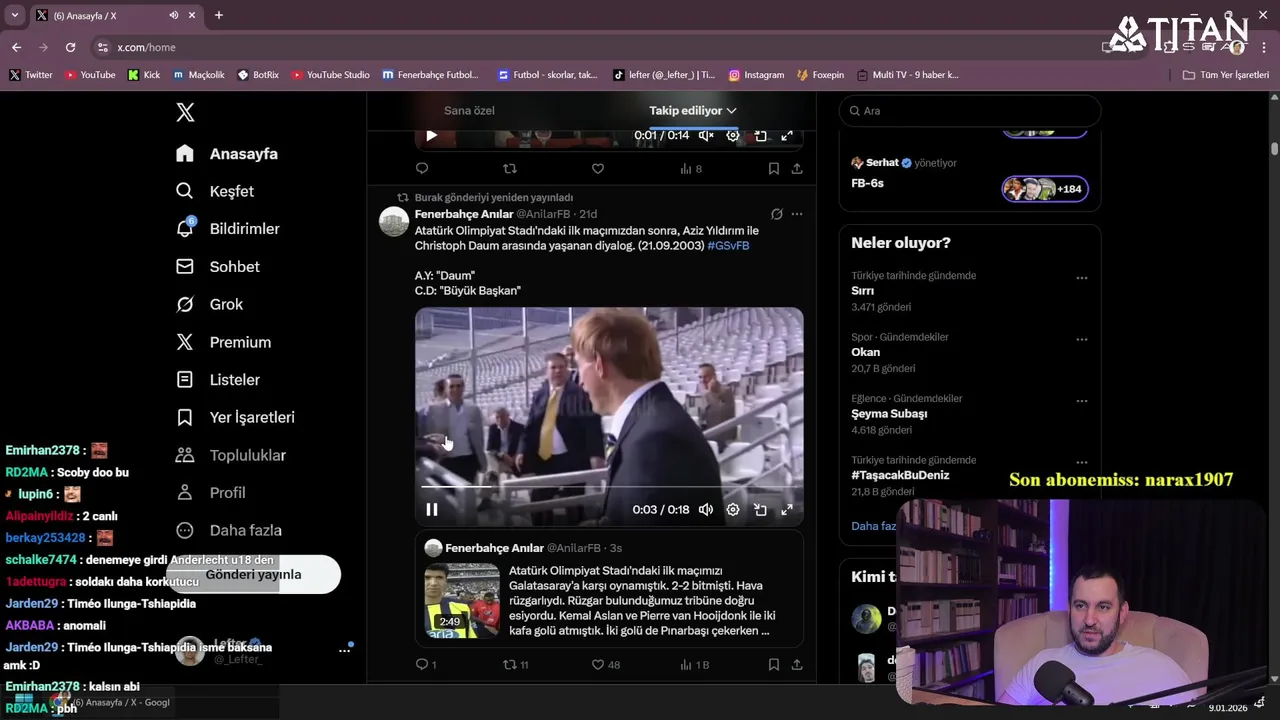This screenshot has width=1280, height=720.
Task: Open new tab plus button
Action: 218,15
